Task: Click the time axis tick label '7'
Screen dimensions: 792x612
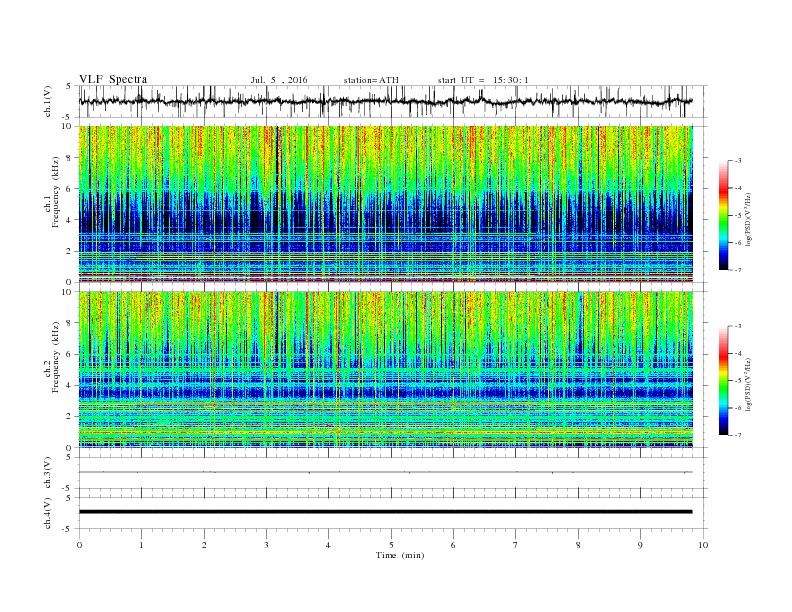Action: [x=516, y=545]
